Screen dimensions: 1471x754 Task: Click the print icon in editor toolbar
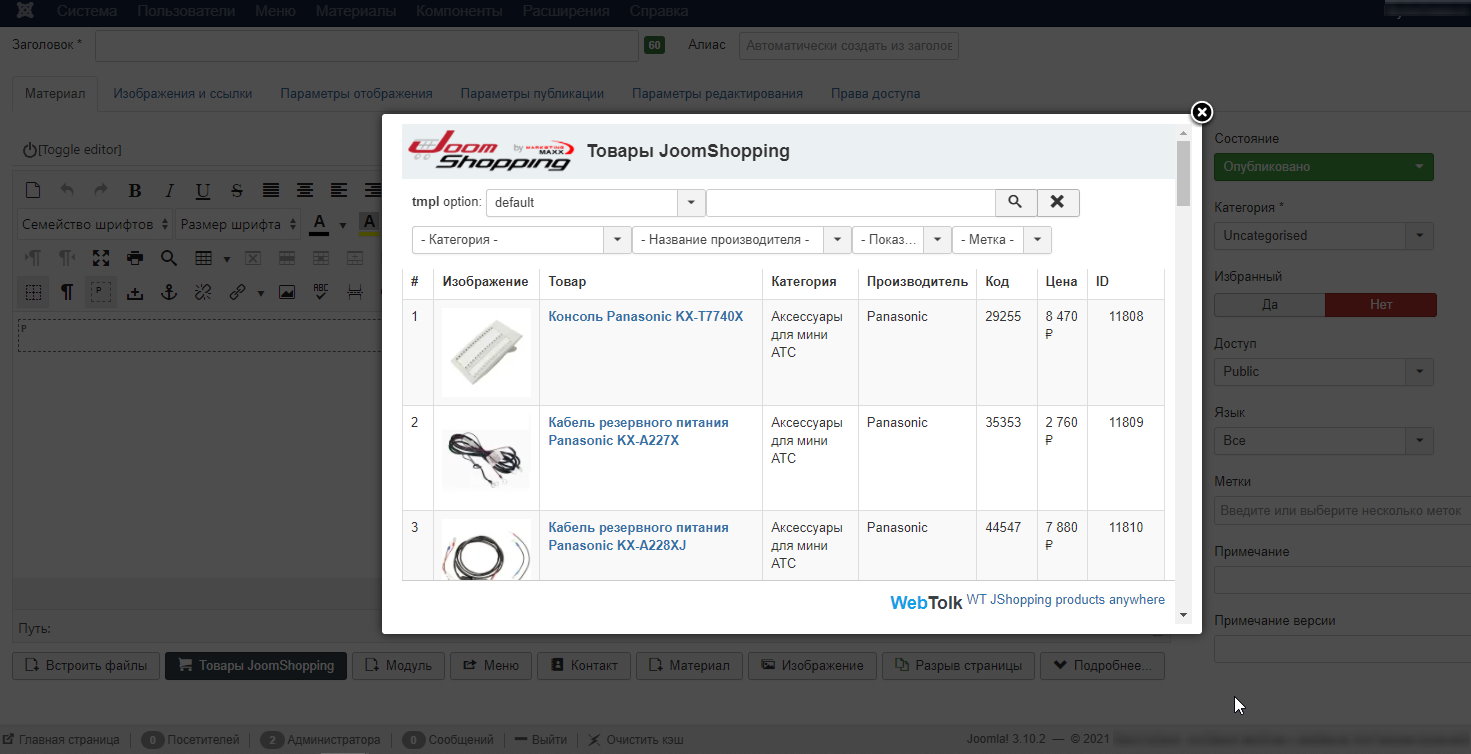tap(135, 258)
